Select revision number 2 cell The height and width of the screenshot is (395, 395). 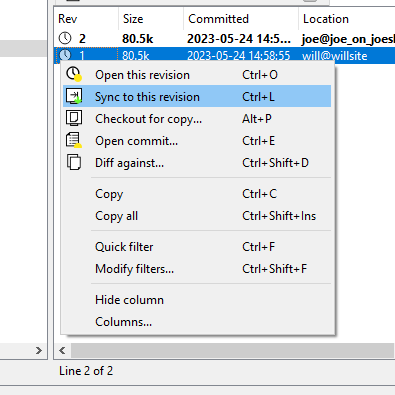click(82, 39)
